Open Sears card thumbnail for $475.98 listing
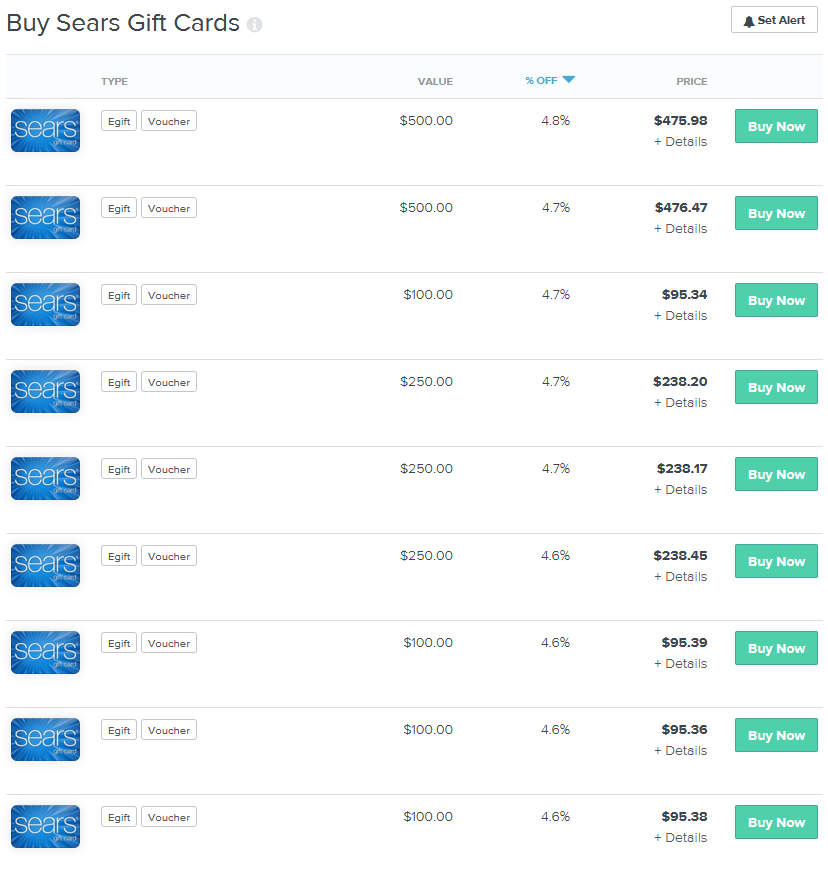This screenshot has height=870, width=828. tap(45, 130)
